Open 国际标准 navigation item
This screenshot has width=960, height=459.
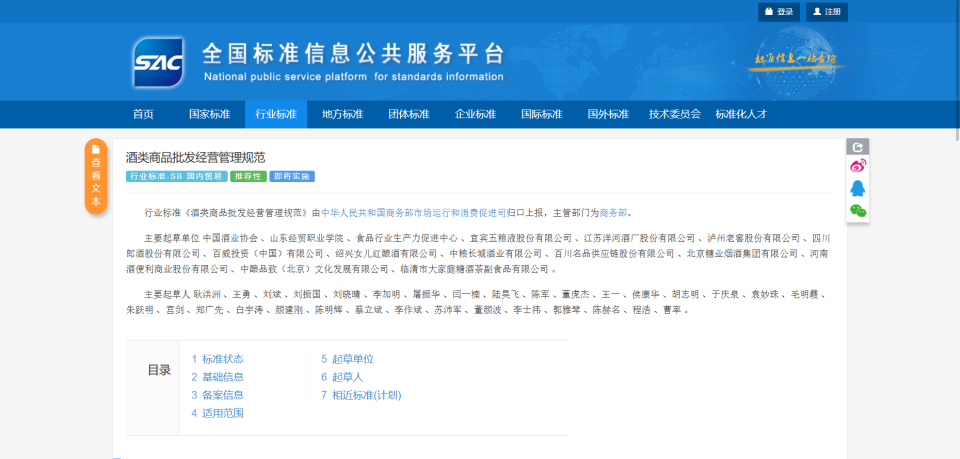542,114
